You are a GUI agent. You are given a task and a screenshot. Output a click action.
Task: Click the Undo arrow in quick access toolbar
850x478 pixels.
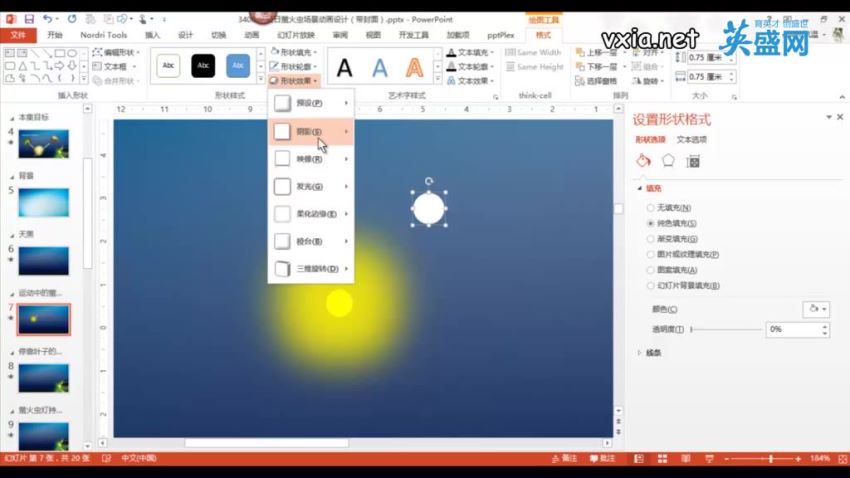pyautogui.click(x=47, y=18)
